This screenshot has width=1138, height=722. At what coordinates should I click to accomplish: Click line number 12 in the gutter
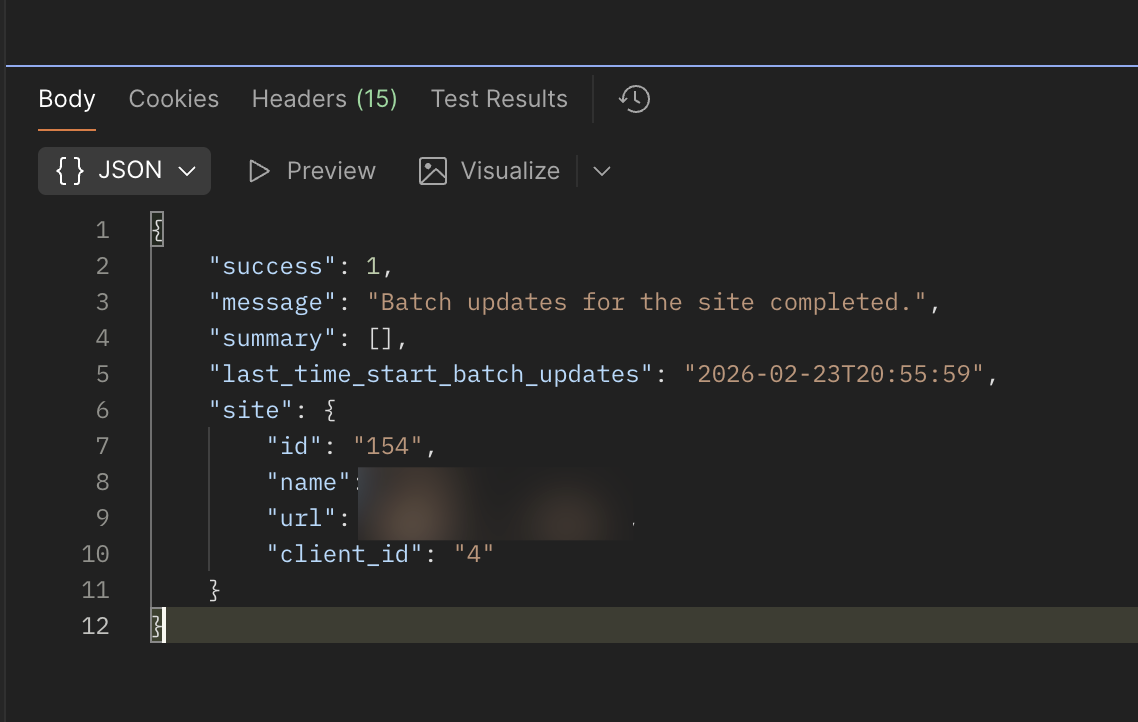96,626
